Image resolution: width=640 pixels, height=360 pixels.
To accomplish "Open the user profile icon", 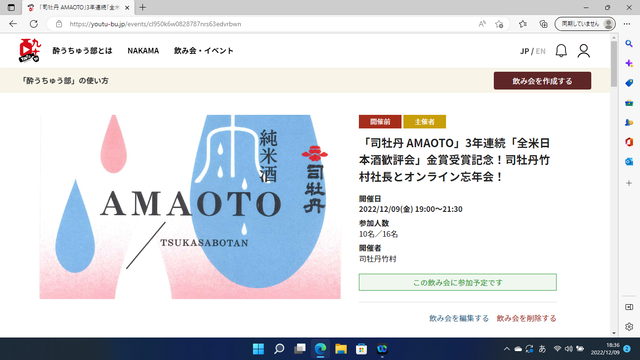I will click(x=584, y=51).
